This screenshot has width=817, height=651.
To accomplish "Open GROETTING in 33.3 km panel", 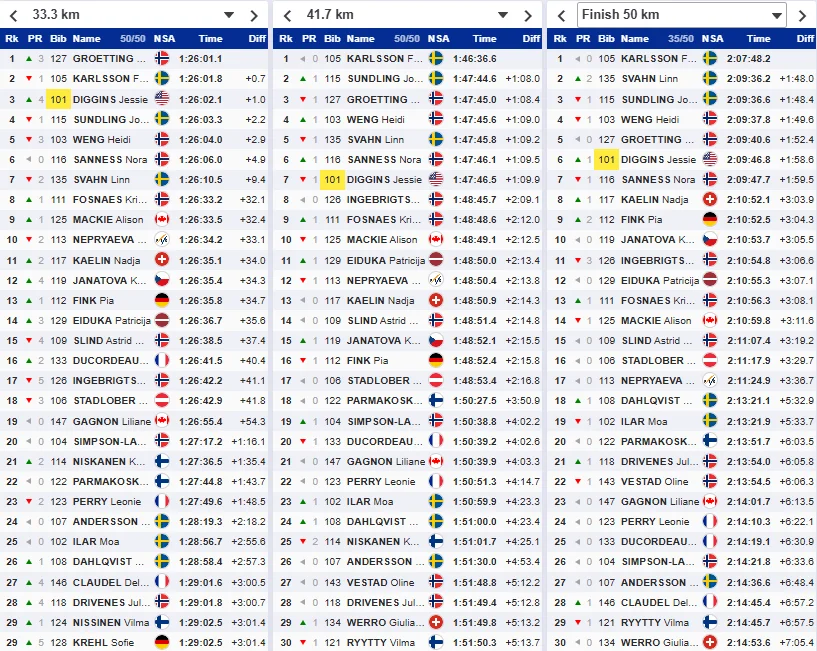I will click(x=109, y=58).
